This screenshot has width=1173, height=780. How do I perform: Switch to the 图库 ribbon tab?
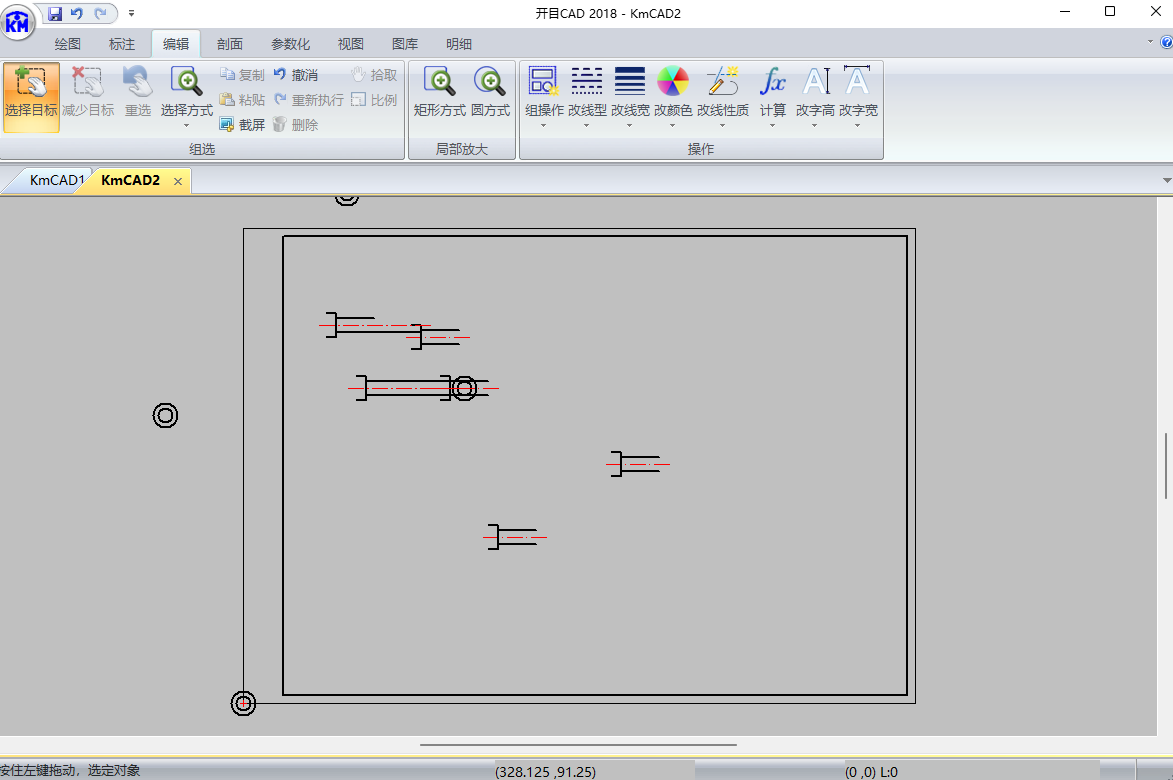pyautogui.click(x=405, y=44)
